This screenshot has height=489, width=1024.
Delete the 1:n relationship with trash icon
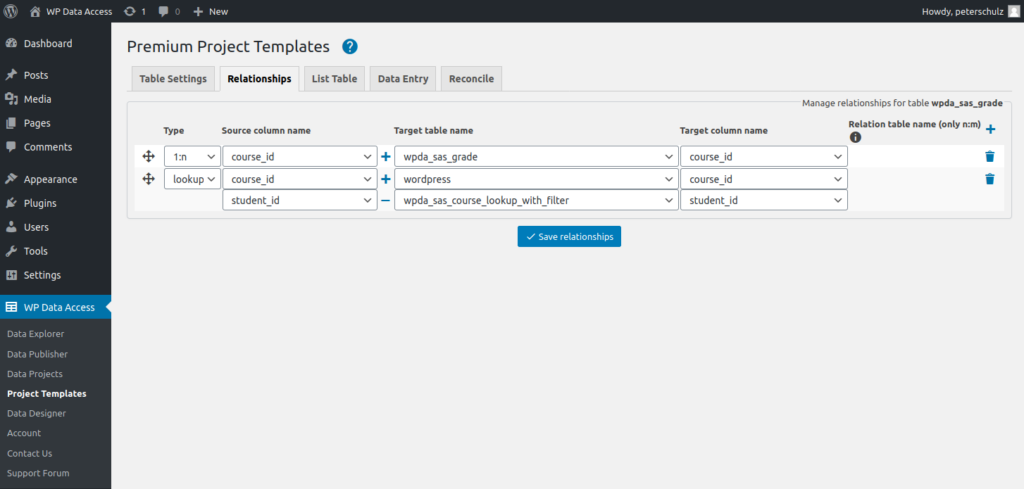pyautogui.click(x=990, y=157)
